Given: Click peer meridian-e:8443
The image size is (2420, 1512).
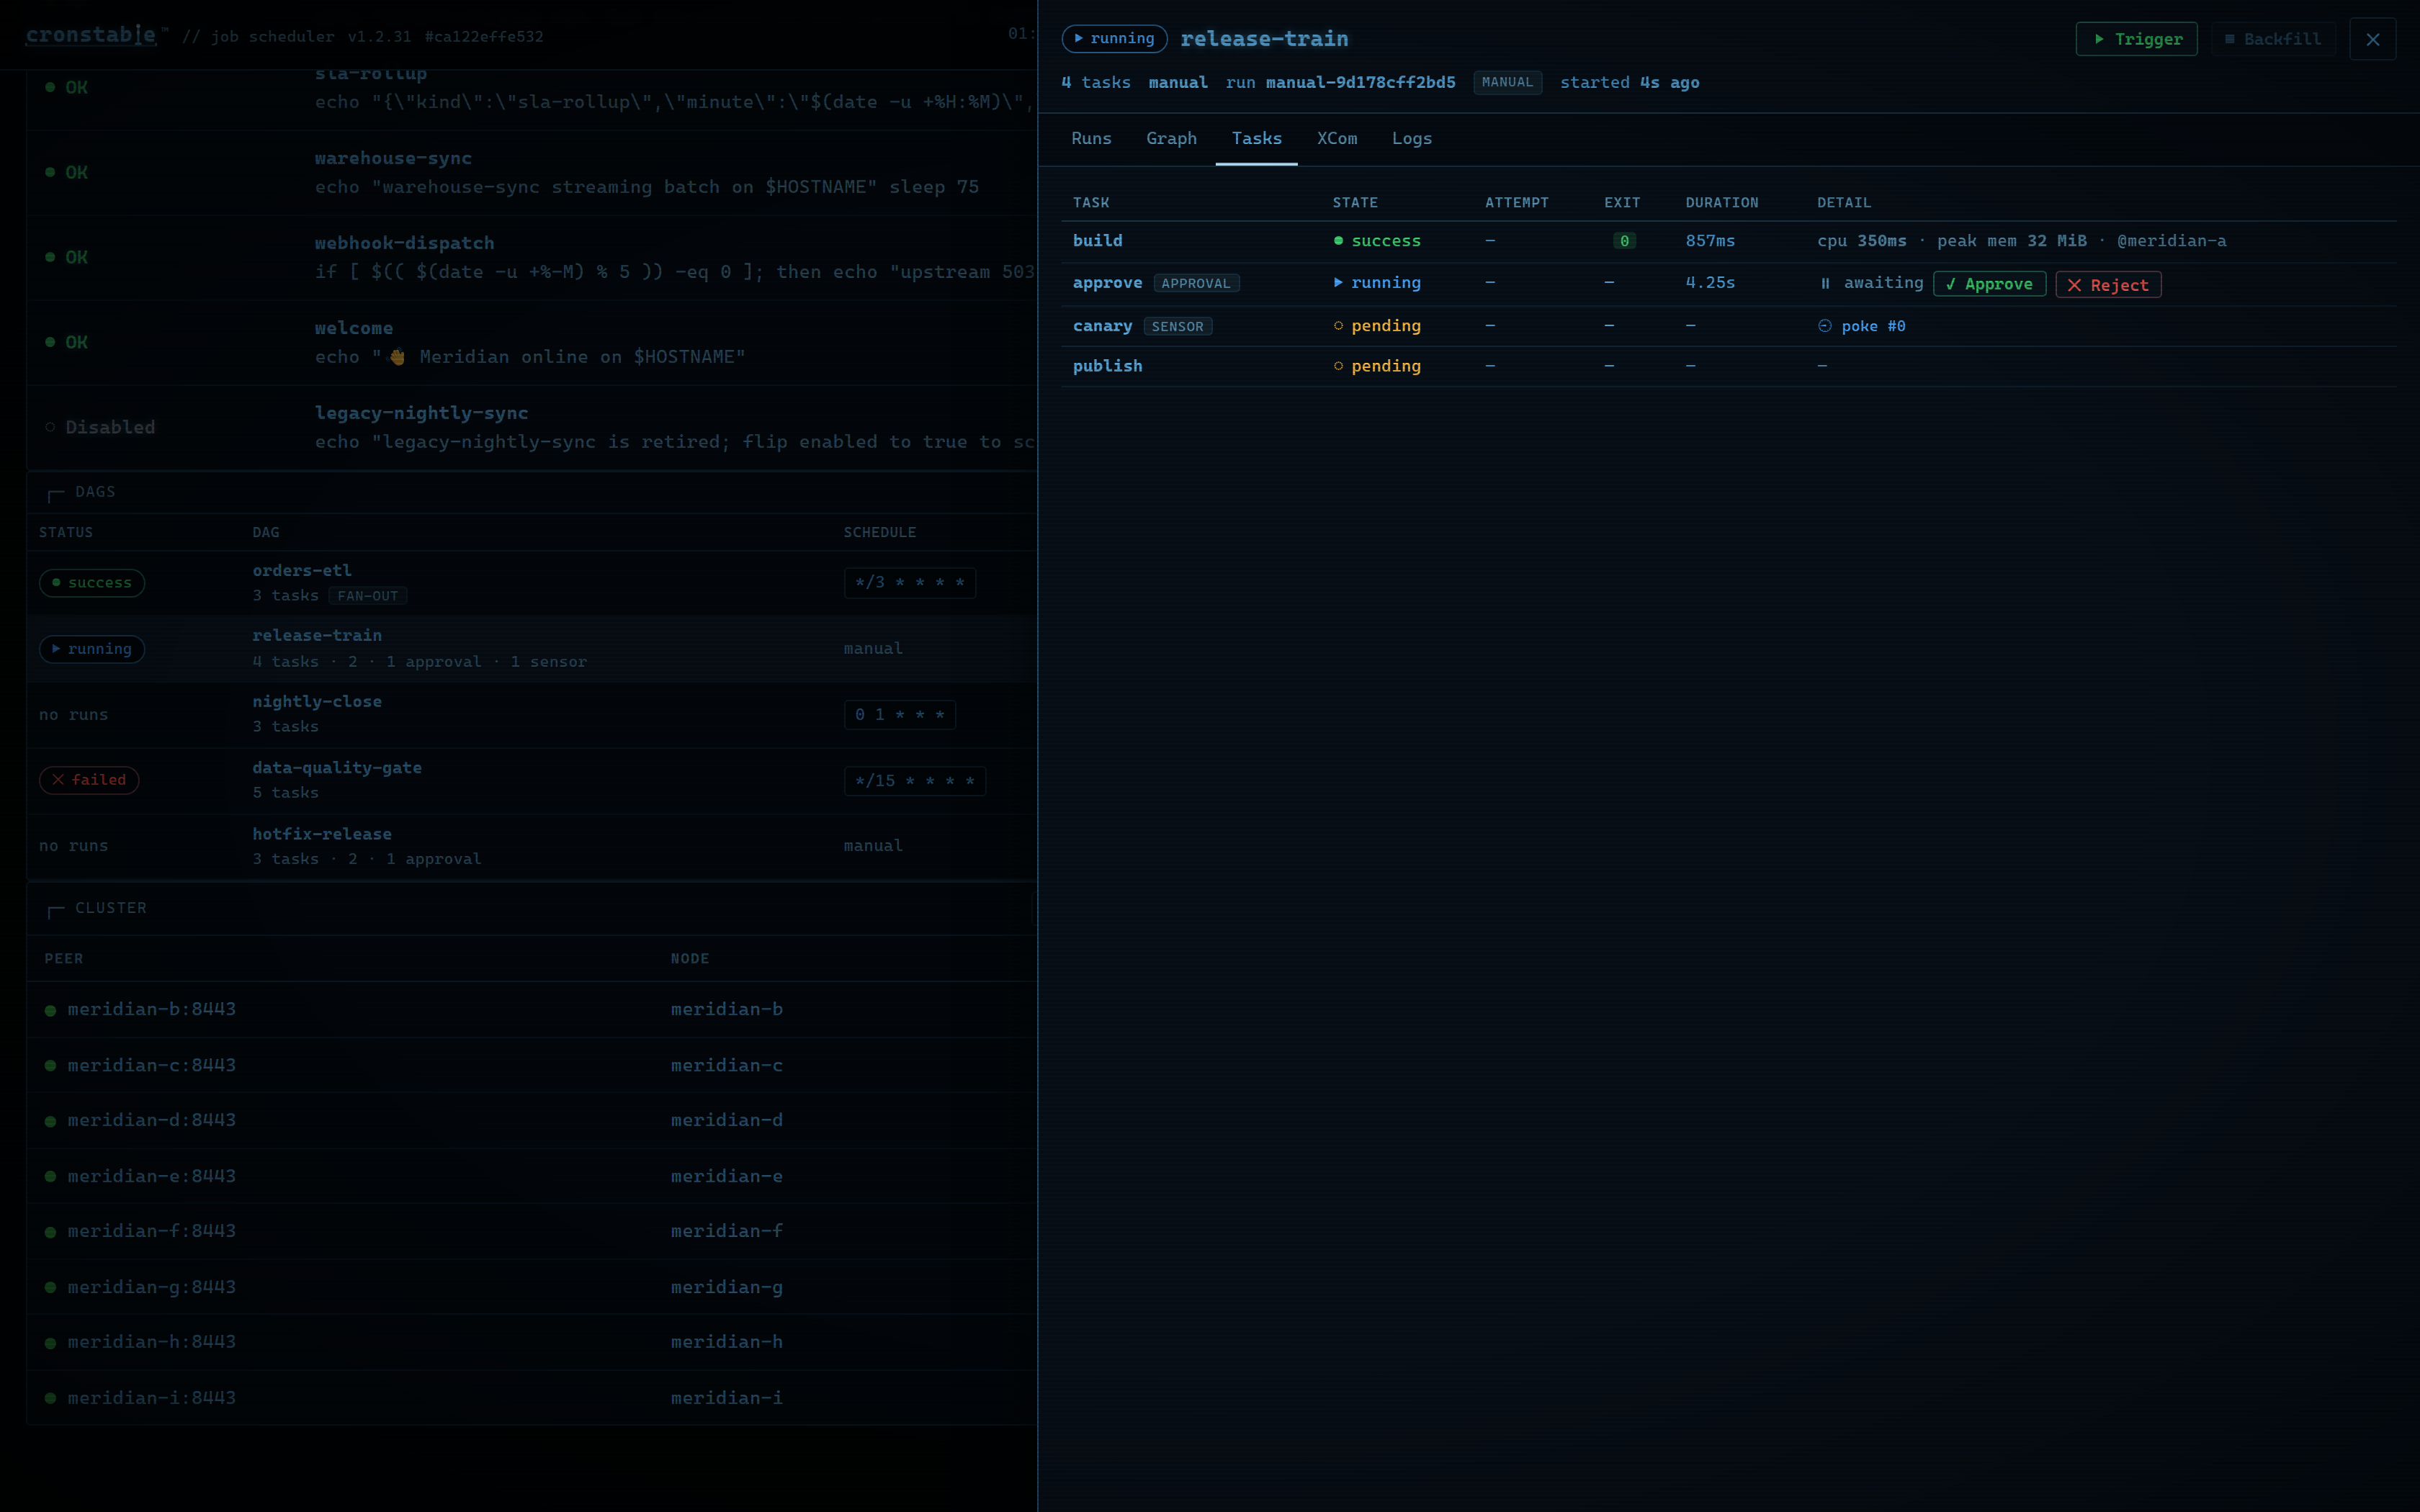Looking at the screenshot, I should [x=152, y=1176].
